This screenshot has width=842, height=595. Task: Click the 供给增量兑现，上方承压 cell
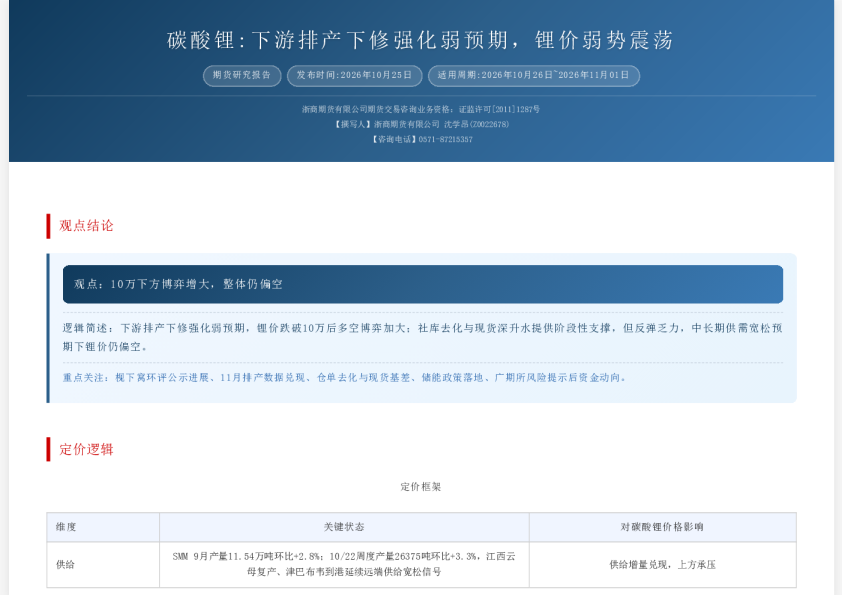click(663, 564)
